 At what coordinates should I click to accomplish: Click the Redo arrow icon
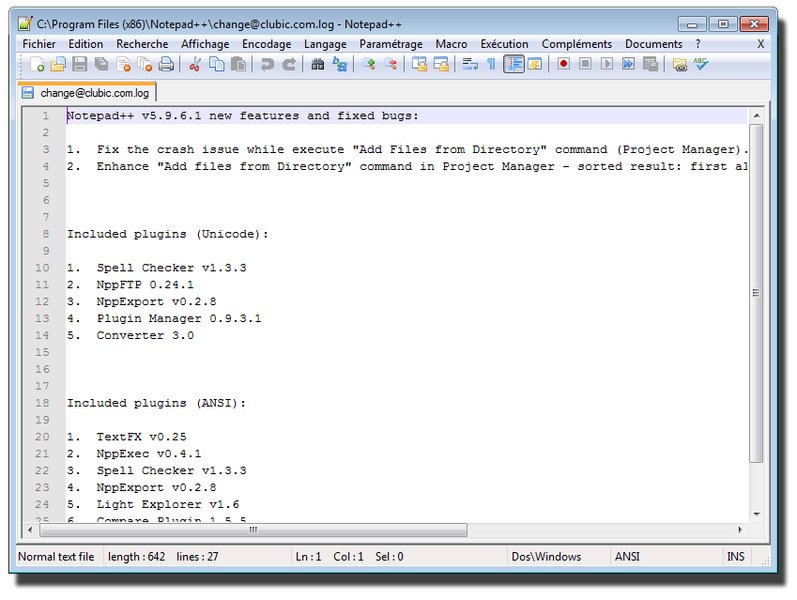289,65
